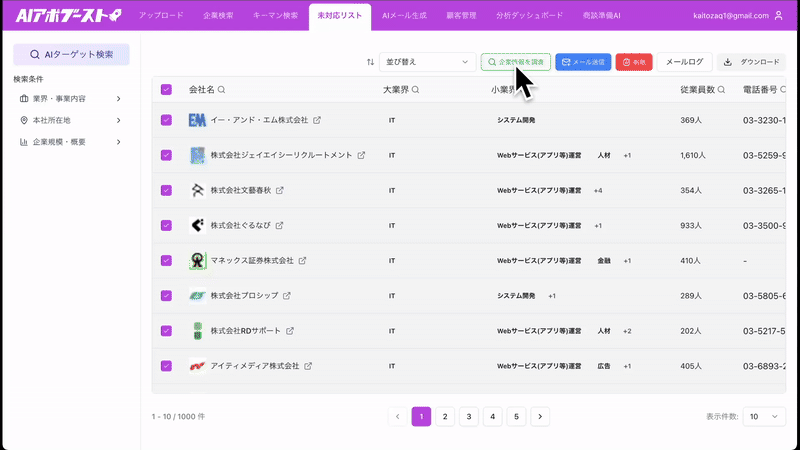
Task: Open external link for イー・アンド・エム株式会社
Action: tap(317, 120)
